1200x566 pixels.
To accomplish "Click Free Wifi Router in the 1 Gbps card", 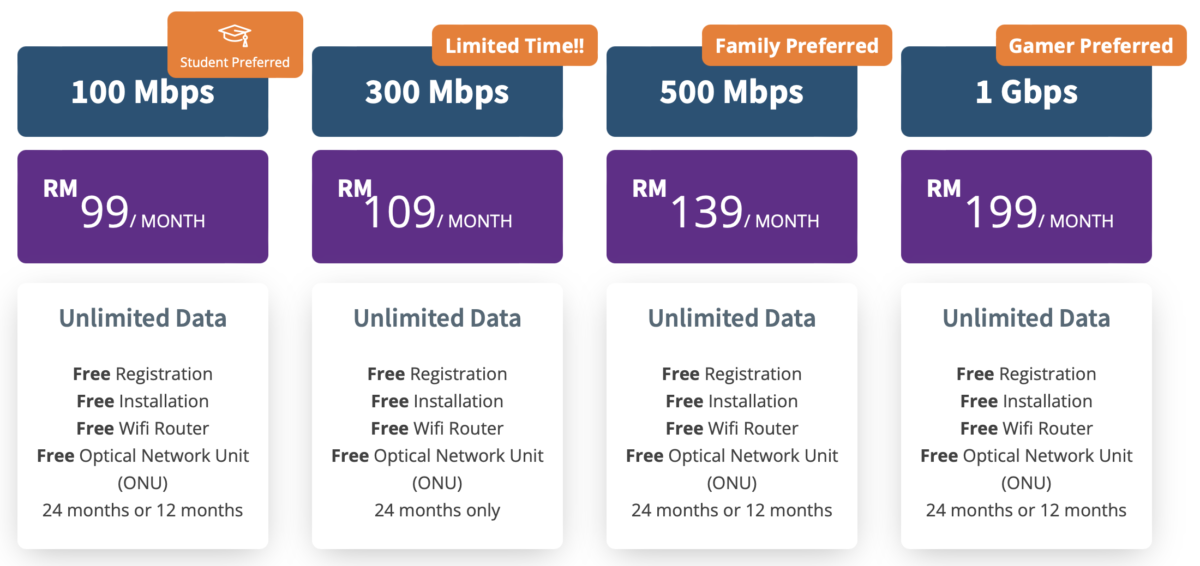I will tap(1026, 428).
